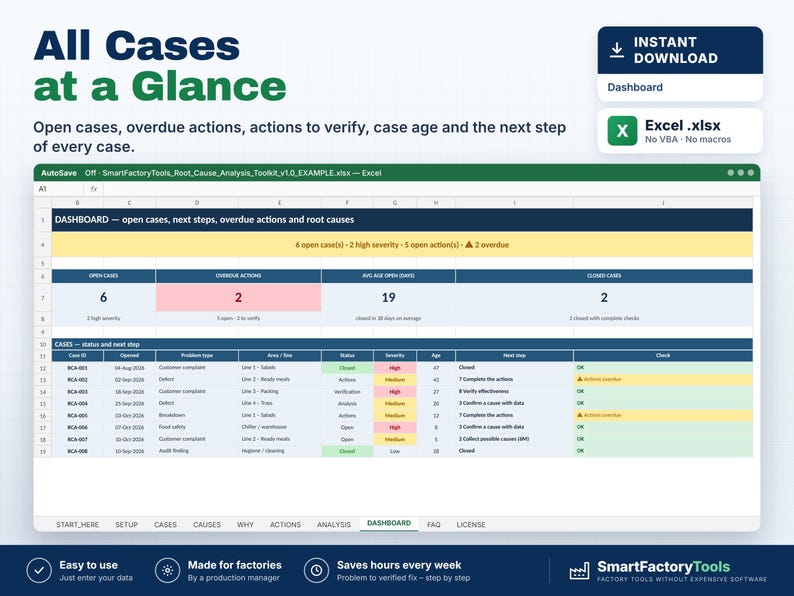794x596 pixels.
Task: Switch to the ANALYSIS sheet tab
Action: pyautogui.click(x=334, y=525)
